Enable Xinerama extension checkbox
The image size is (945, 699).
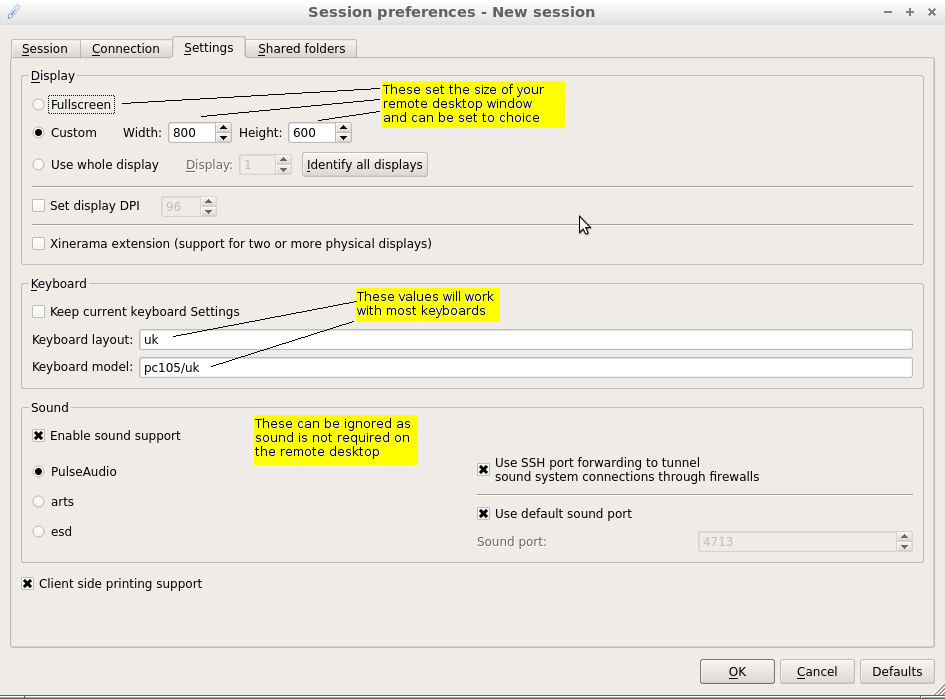tap(39, 244)
